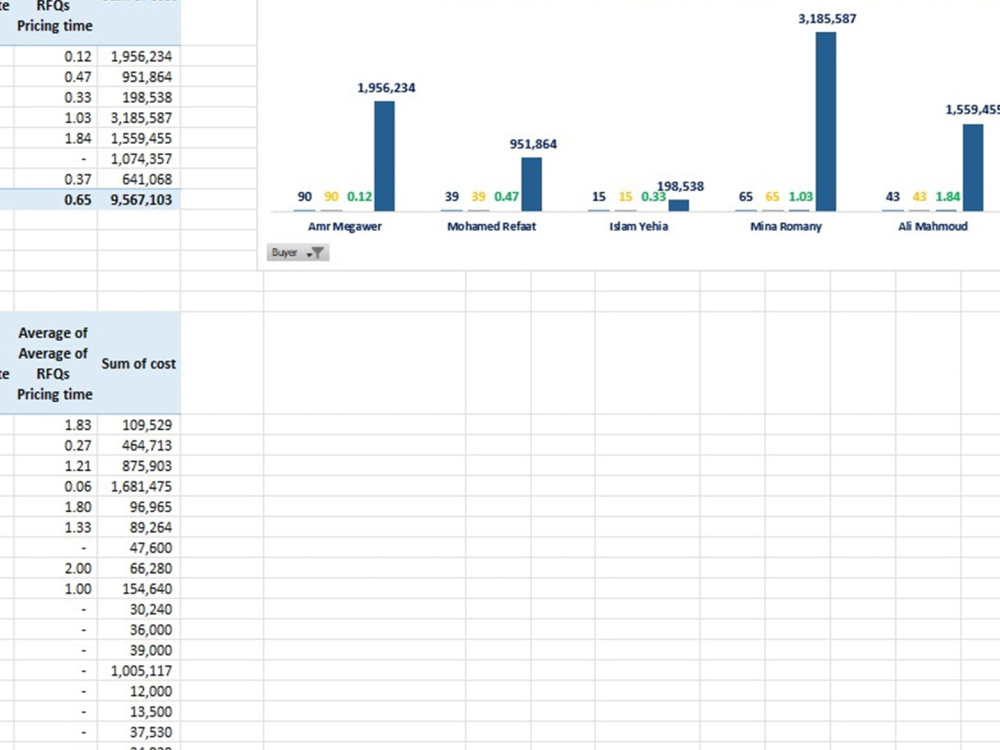
Task: Select the cell showing 1,074,357
Action: click(139, 158)
